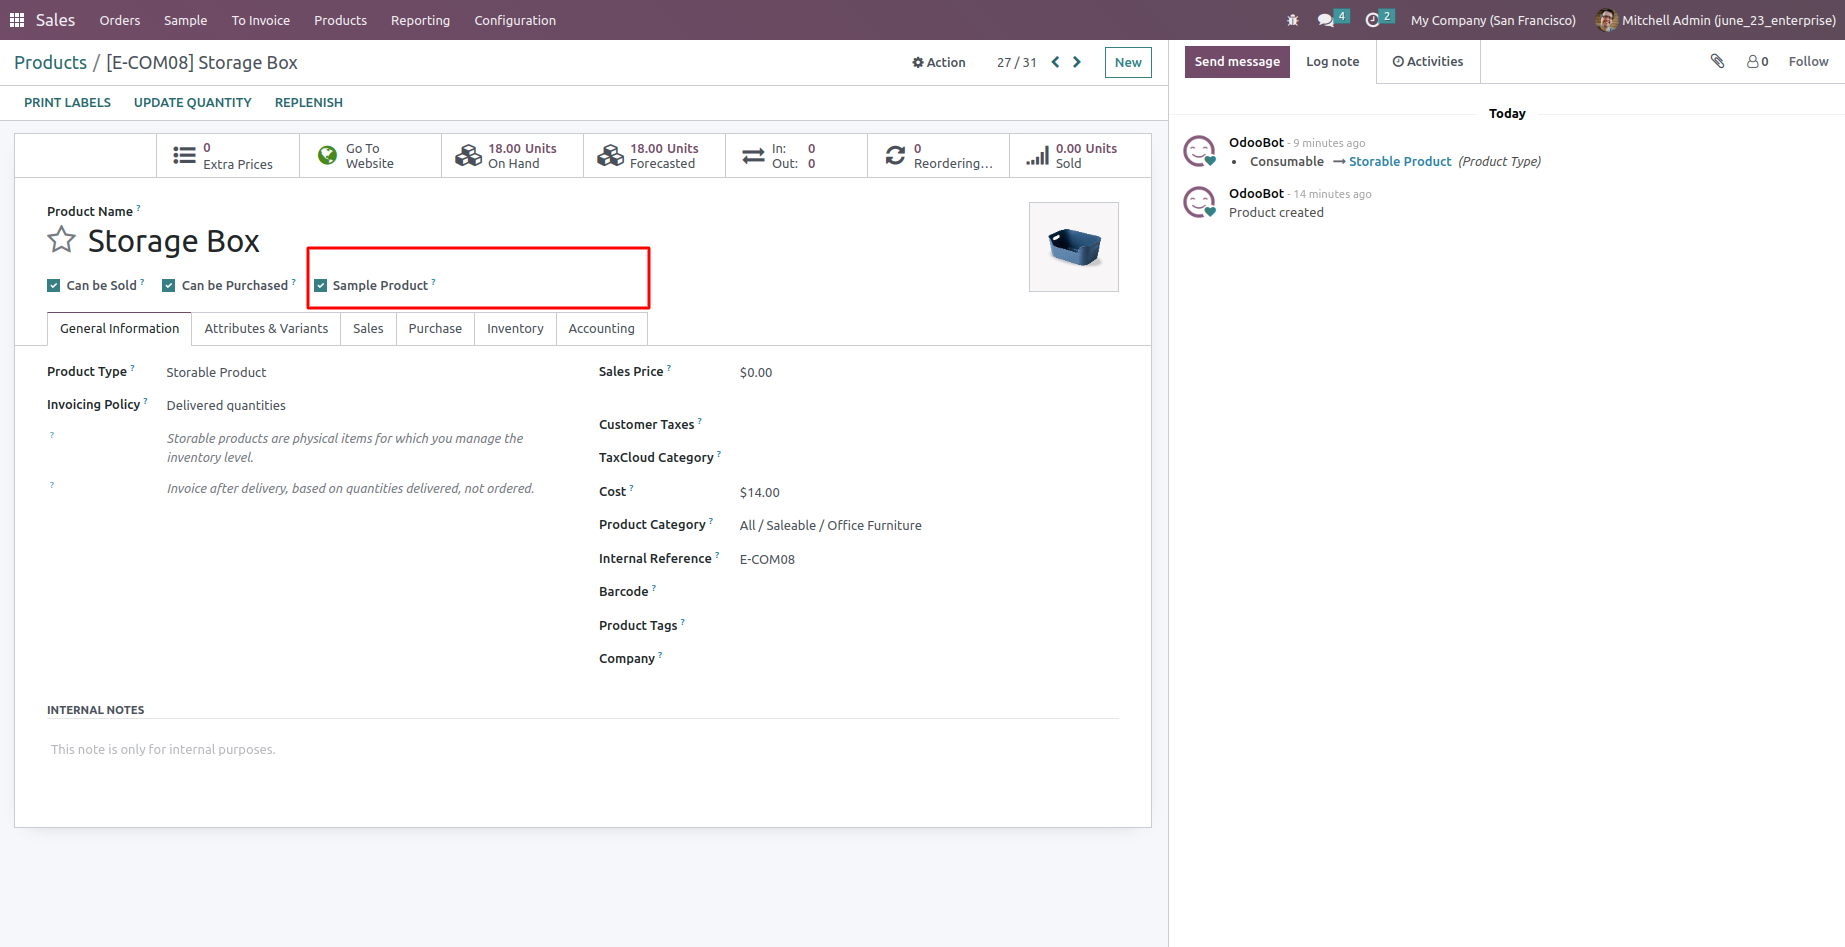Open the Products menu

(x=340, y=20)
